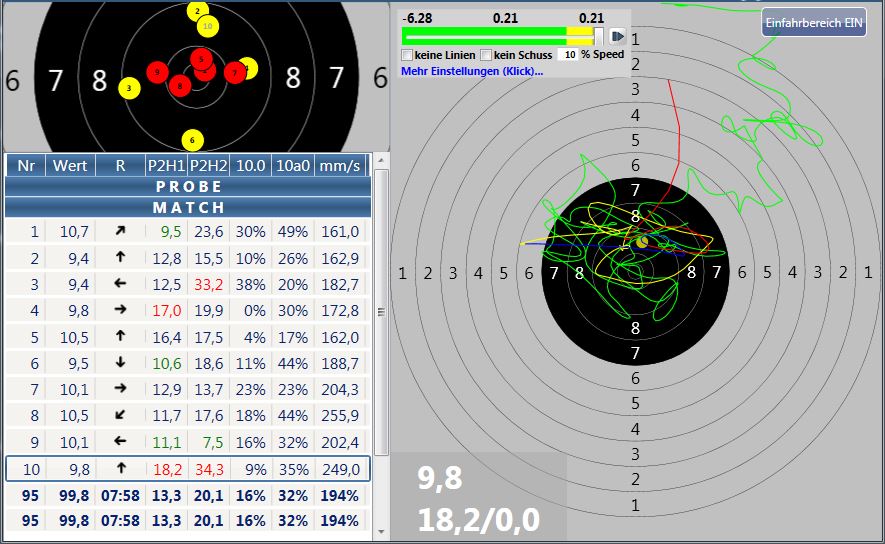This screenshot has height=544, width=885.
Task: Open 'Mehr Einstellungen (Klick)...' link
Action: coord(472,72)
